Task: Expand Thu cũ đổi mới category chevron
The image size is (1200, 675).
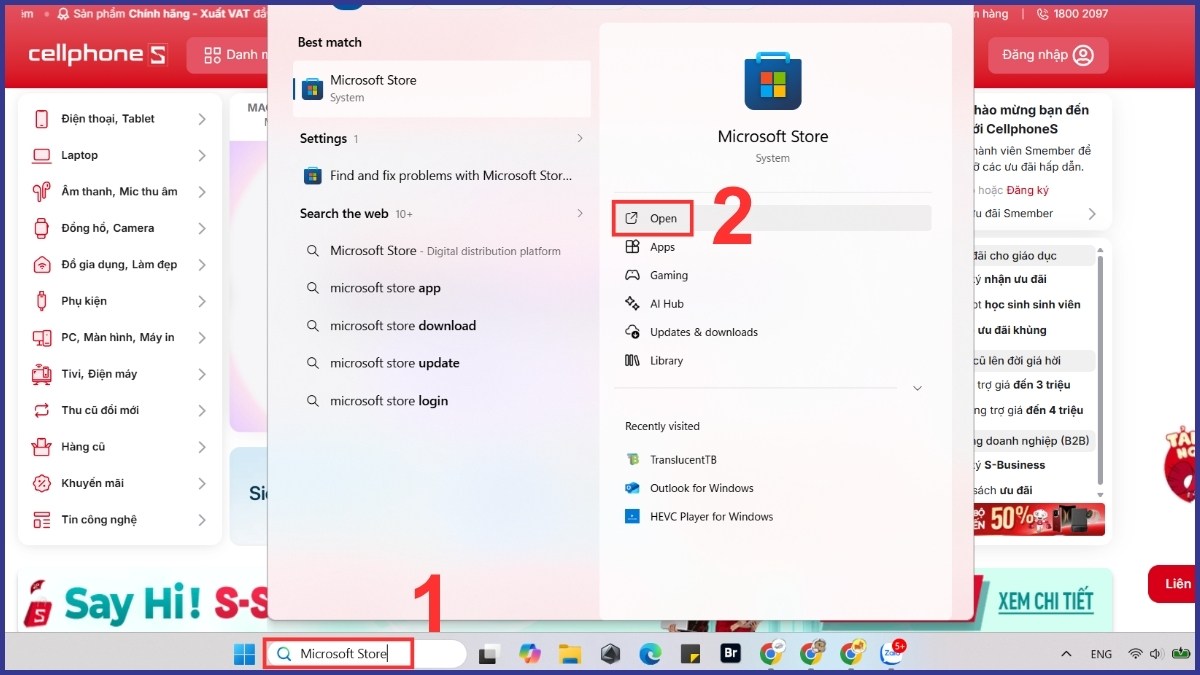Action: point(201,411)
